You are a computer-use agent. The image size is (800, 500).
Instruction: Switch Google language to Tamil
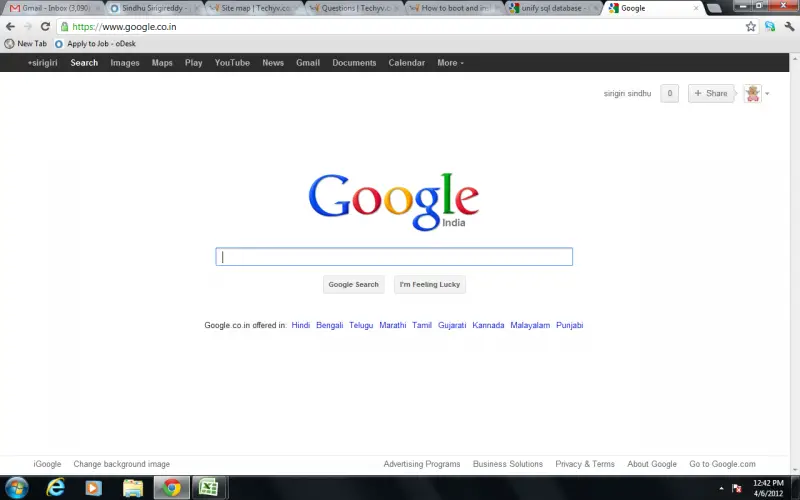click(x=422, y=325)
